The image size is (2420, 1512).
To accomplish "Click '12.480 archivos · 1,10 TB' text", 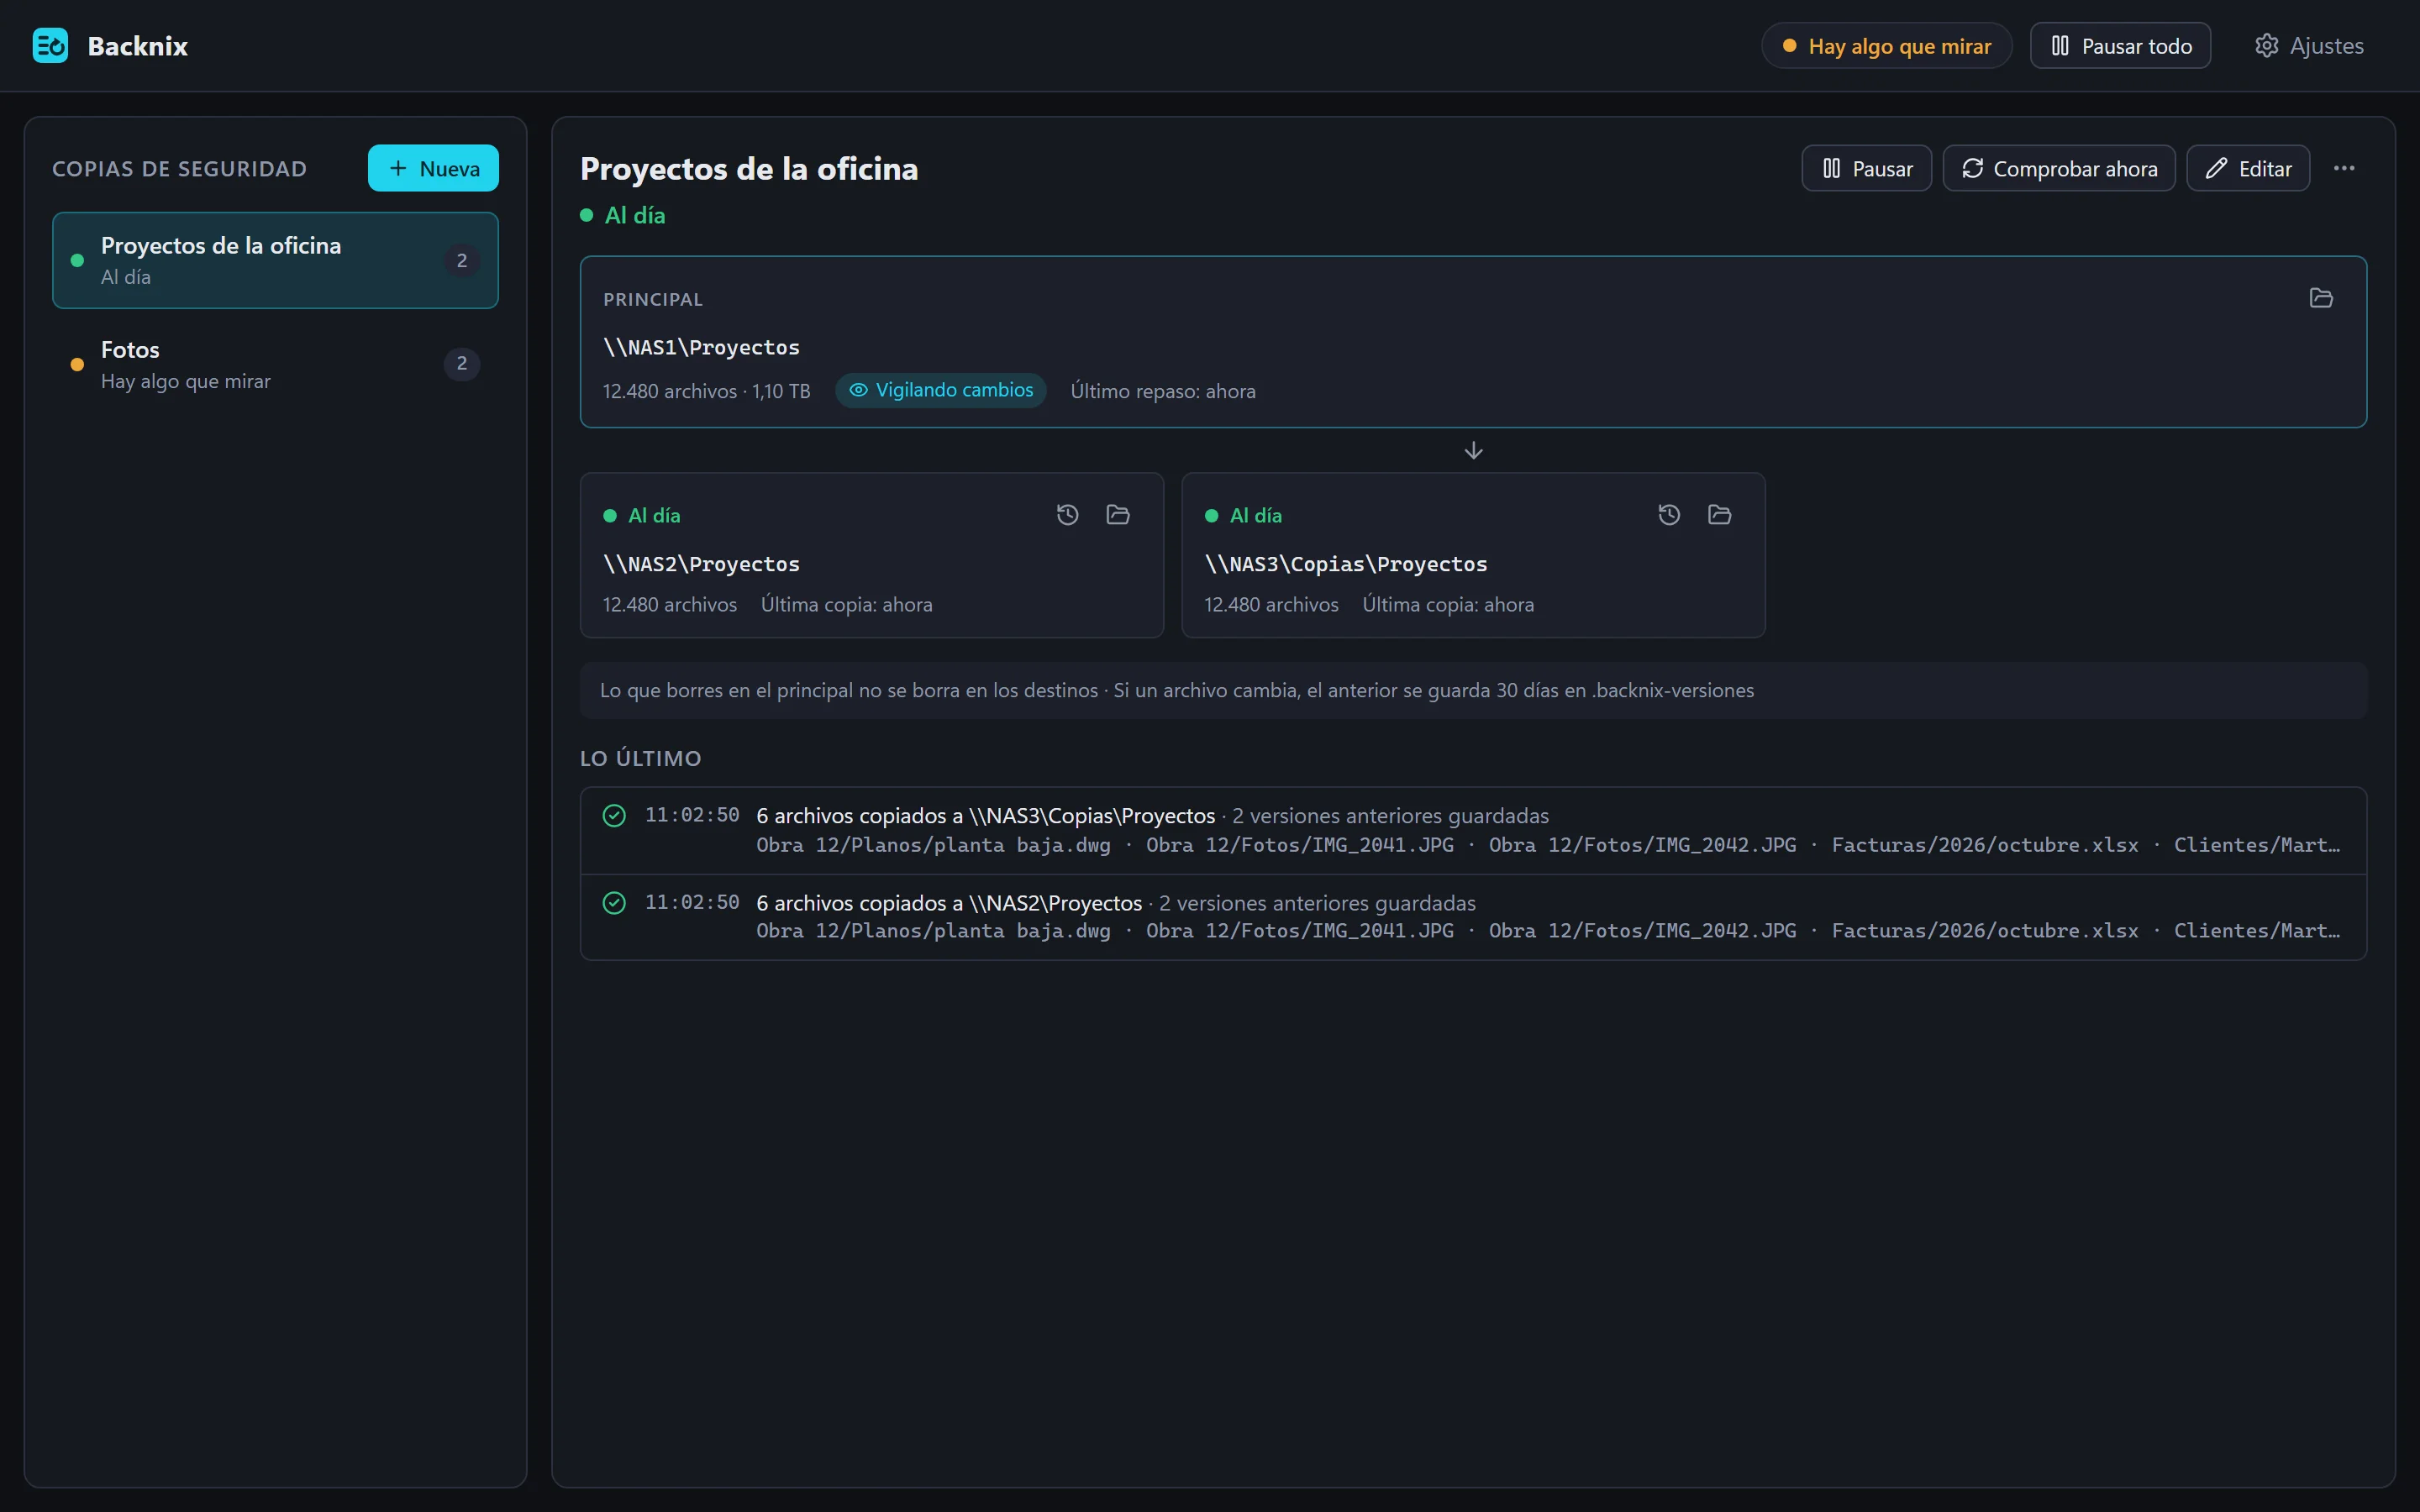I will [706, 391].
